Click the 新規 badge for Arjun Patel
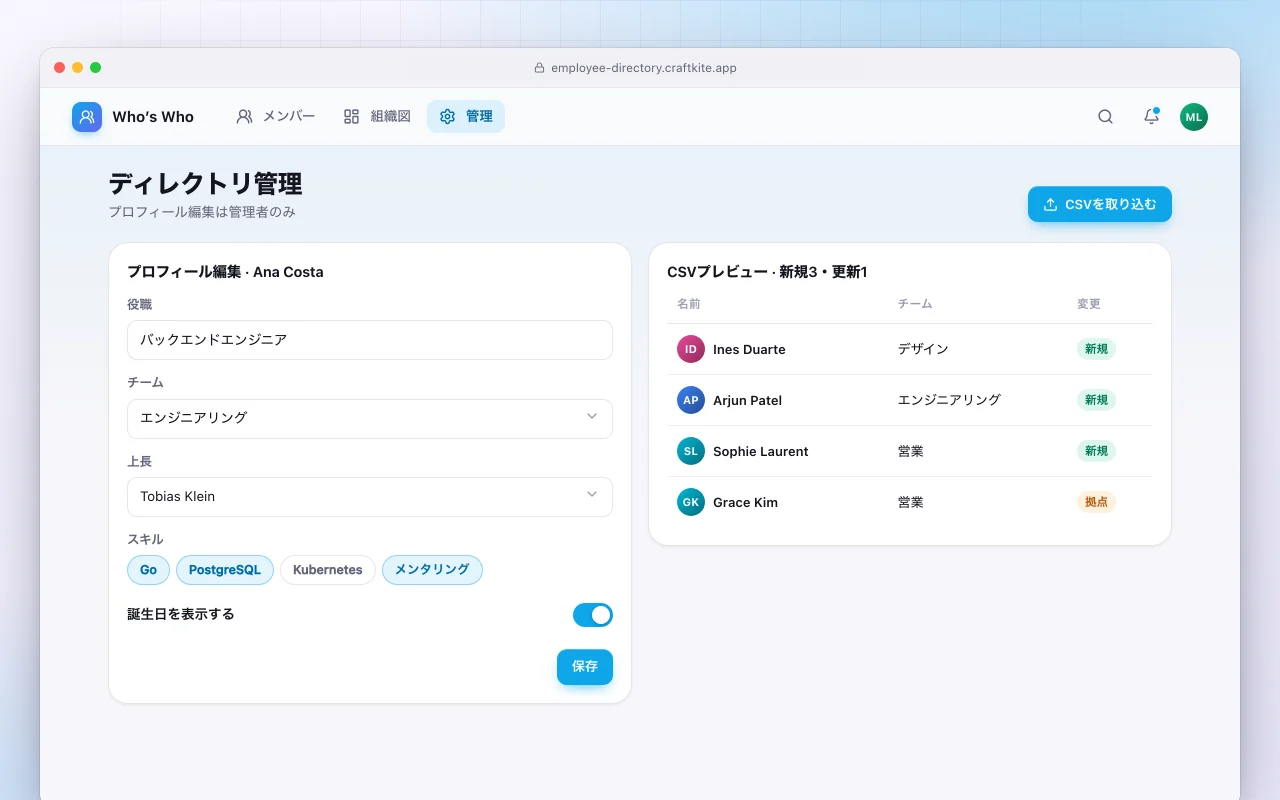 [1096, 400]
